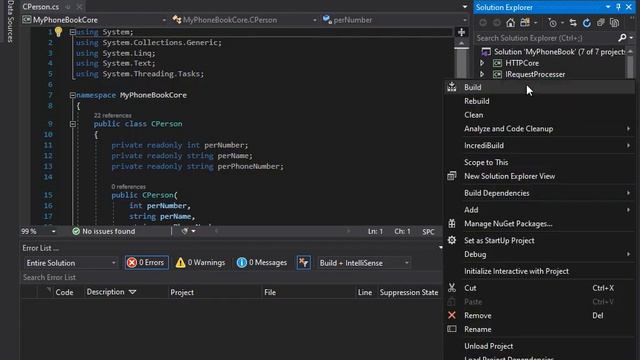
Task: Show all files icon in Solution Explorer
Action: click(614, 23)
